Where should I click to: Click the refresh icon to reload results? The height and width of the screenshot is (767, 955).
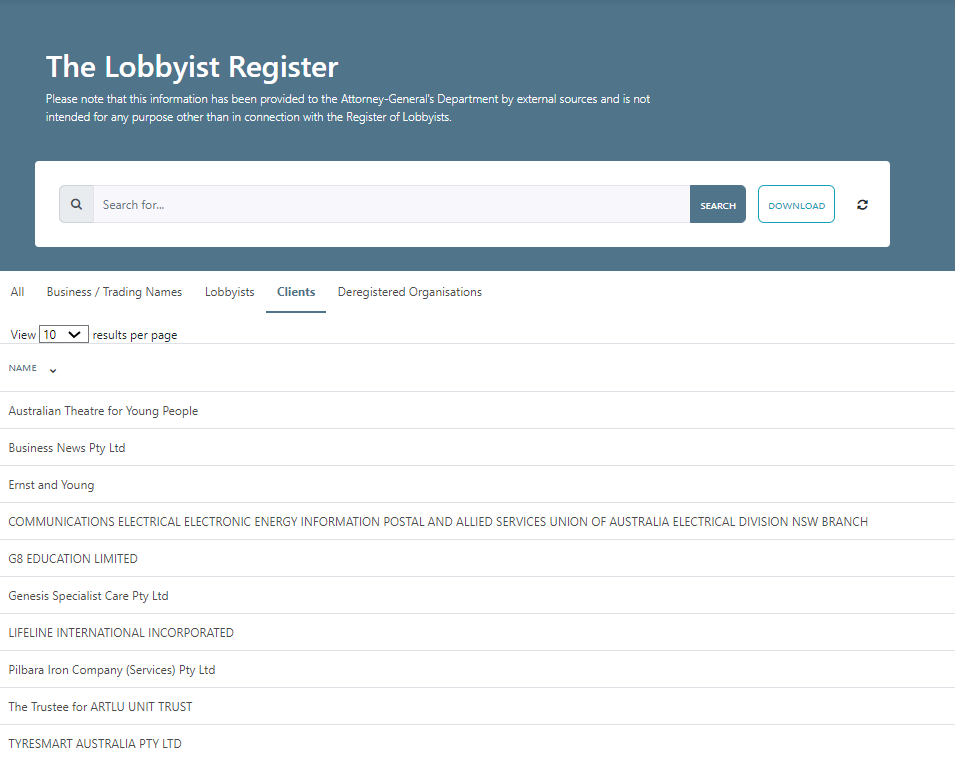coord(862,204)
